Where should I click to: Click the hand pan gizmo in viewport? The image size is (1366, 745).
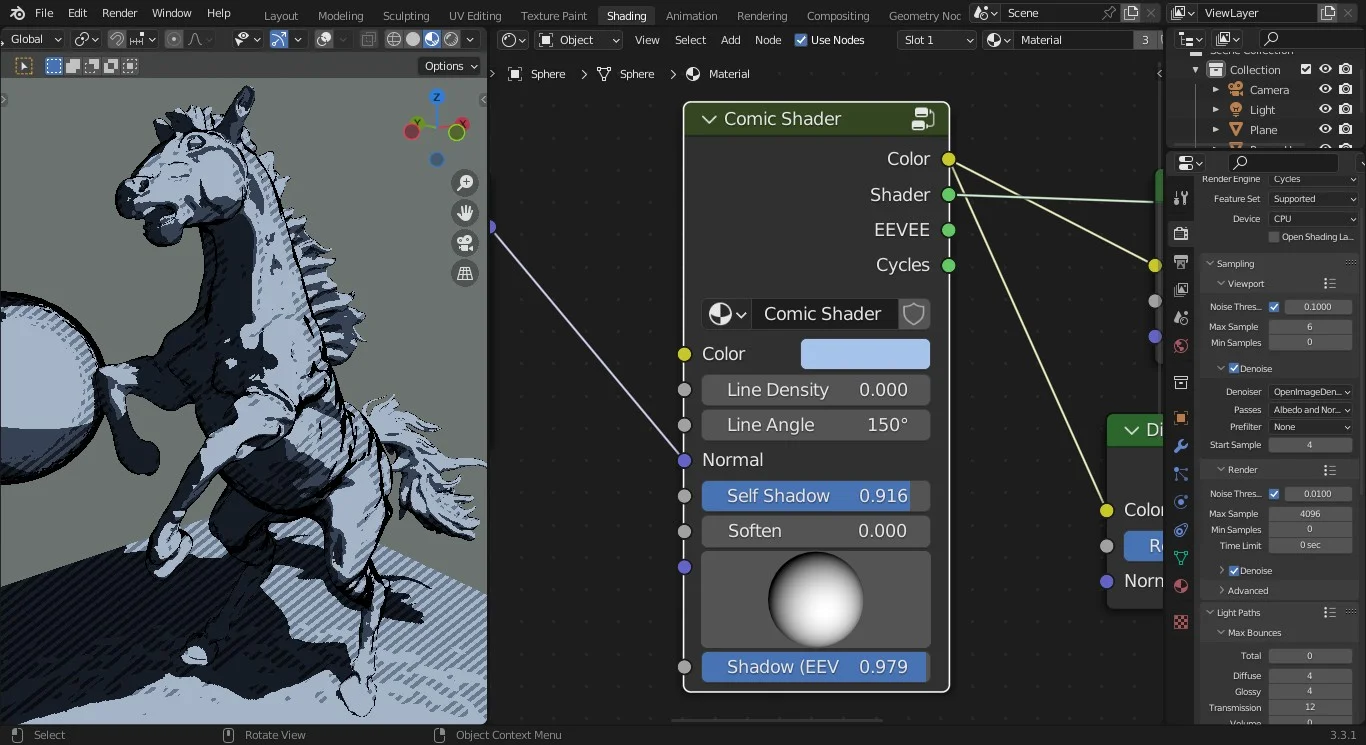point(464,212)
